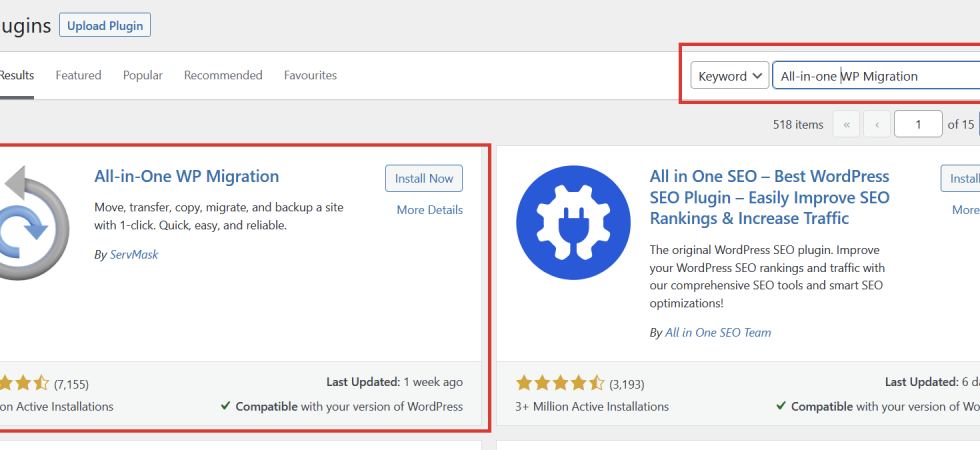Open the Popular plugins tab

(142, 75)
